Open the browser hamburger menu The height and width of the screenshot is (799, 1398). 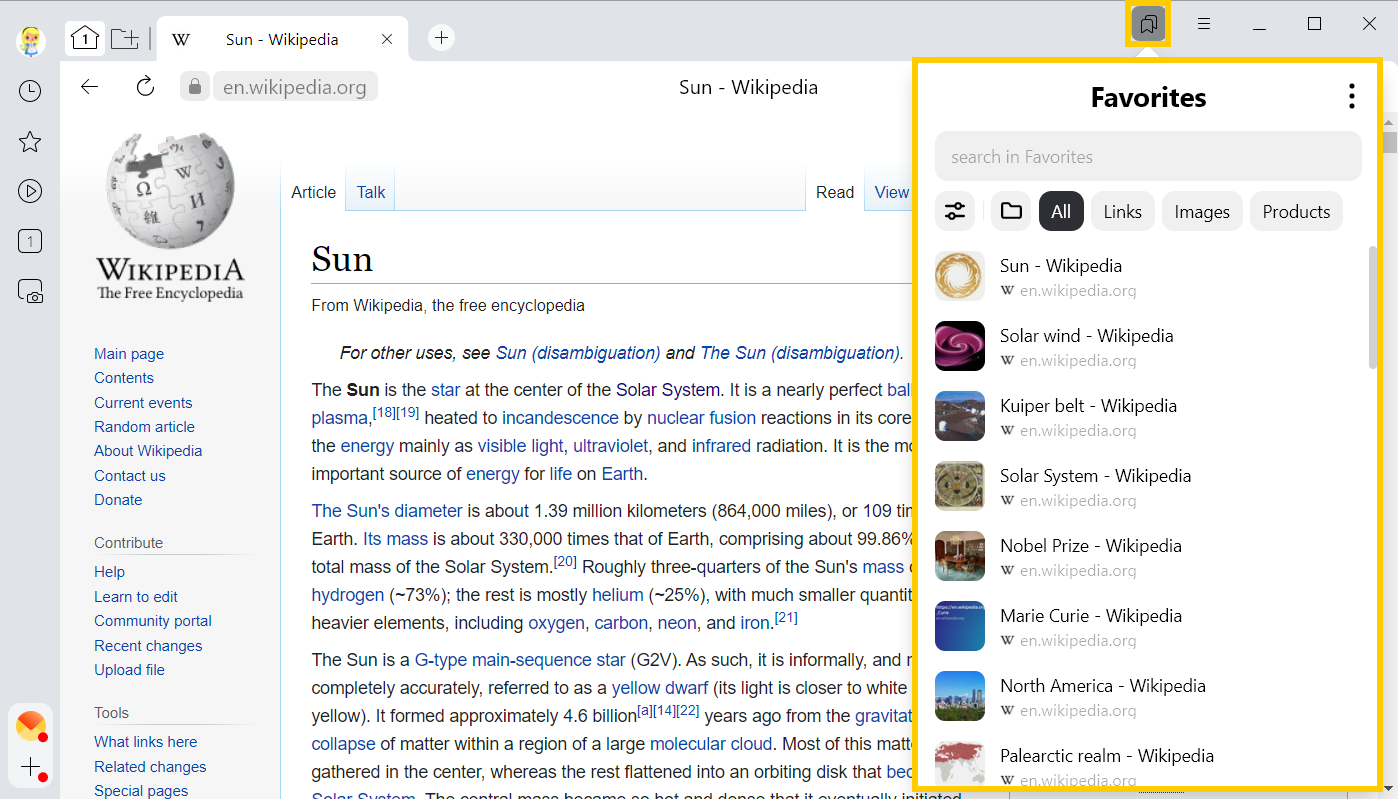coord(1204,24)
